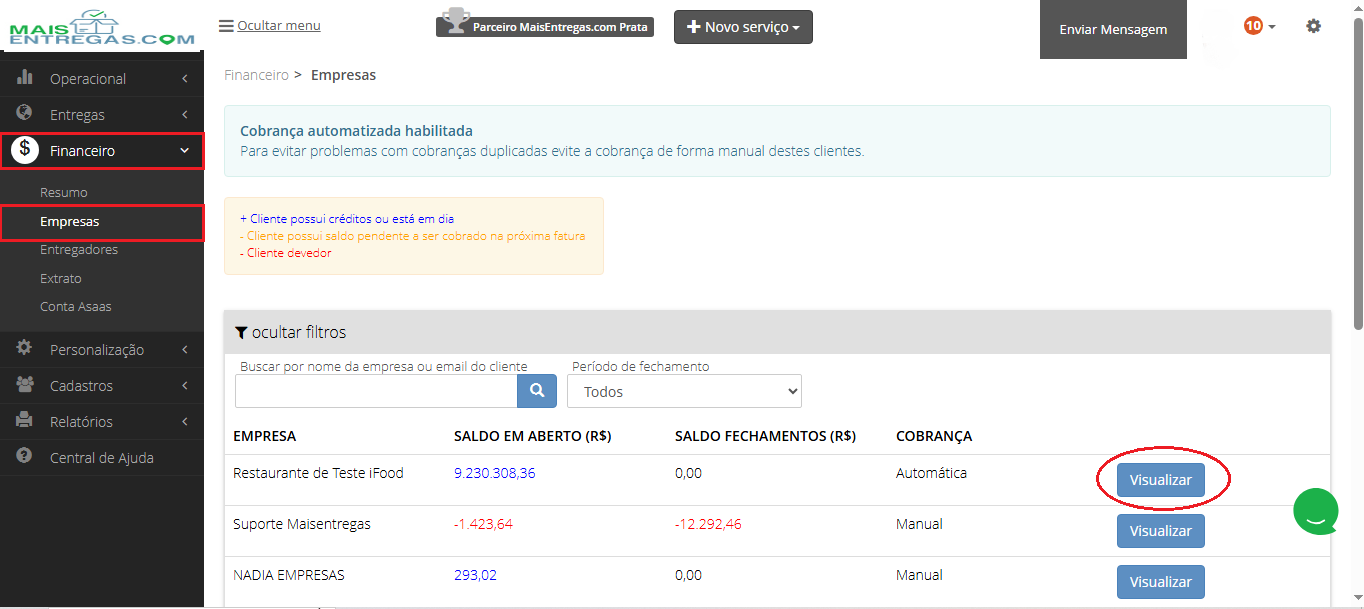
Task: Open Conta Asaas in the sidebar
Action: pyautogui.click(x=76, y=306)
